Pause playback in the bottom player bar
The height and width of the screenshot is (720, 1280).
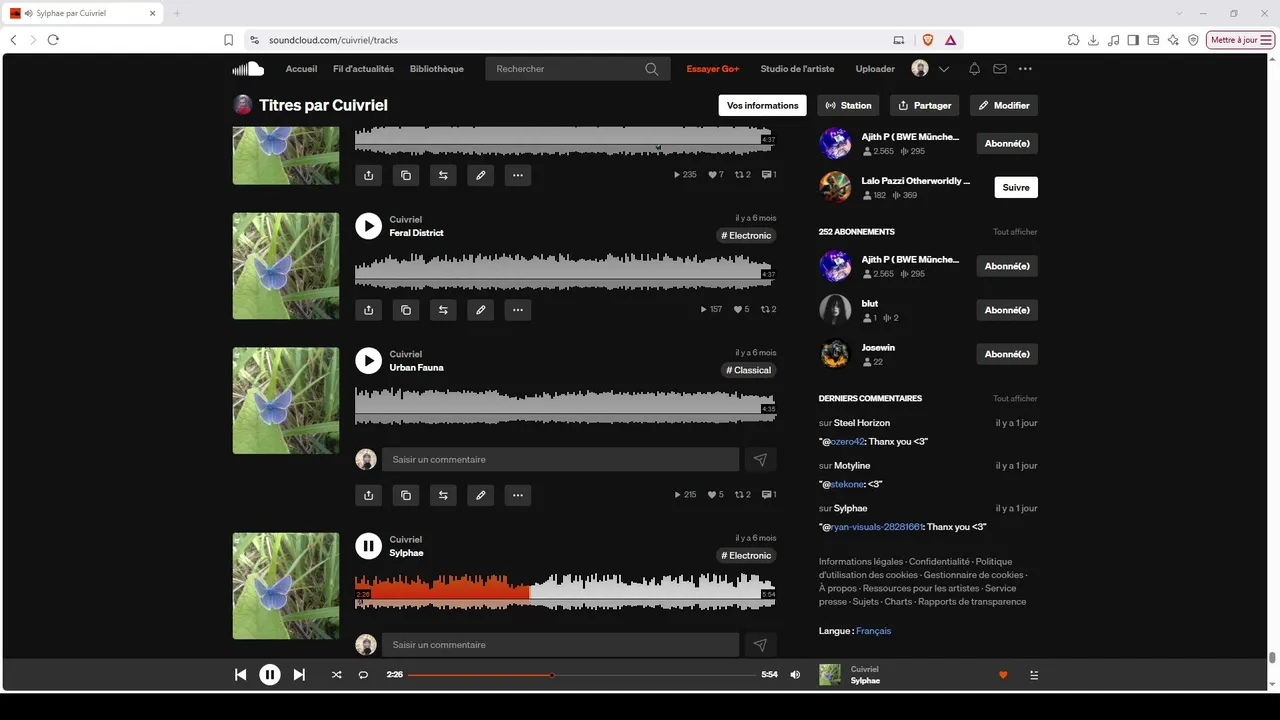[270, 675]
